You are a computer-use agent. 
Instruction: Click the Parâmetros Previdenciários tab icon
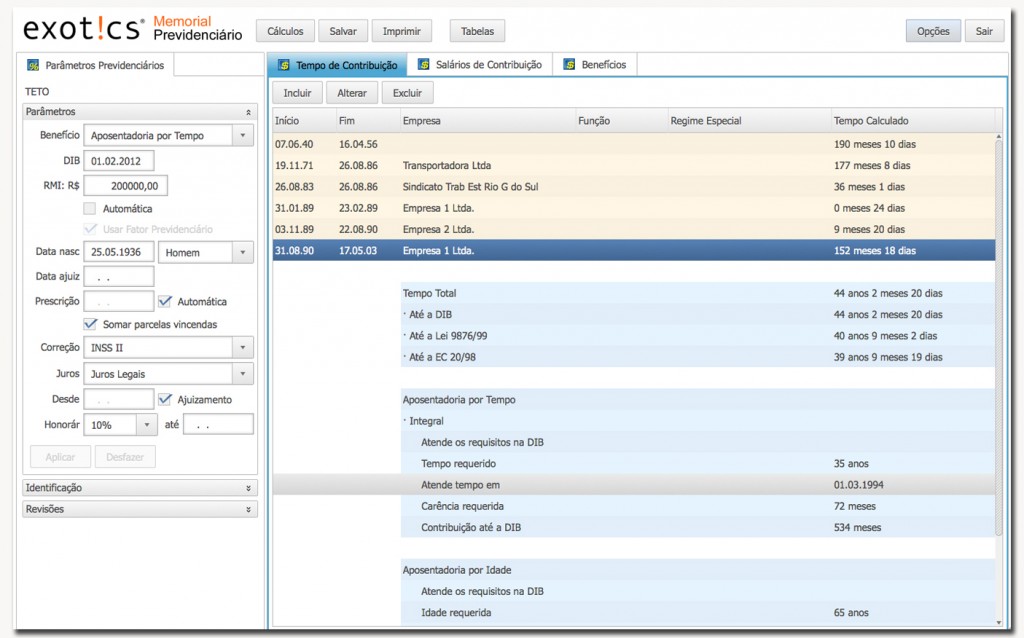click(x=33, y=65)
